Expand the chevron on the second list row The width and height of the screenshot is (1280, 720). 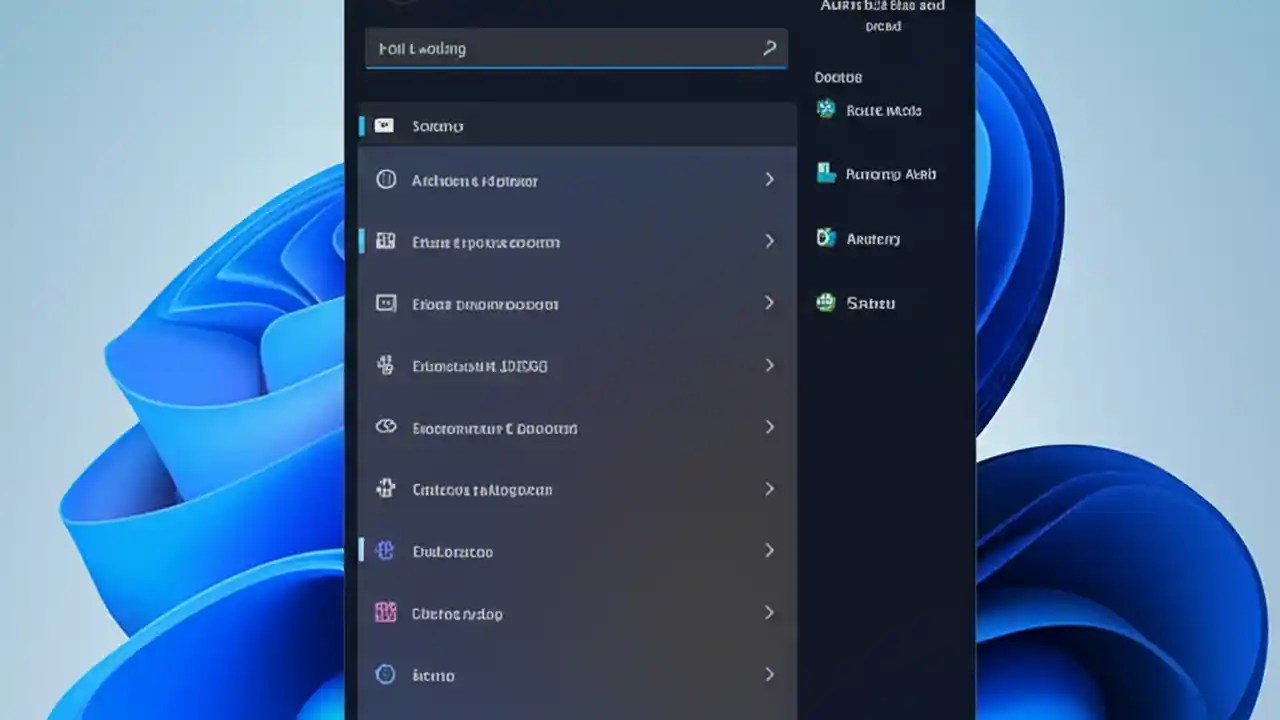pyautogui.click(x=769, y=180)
